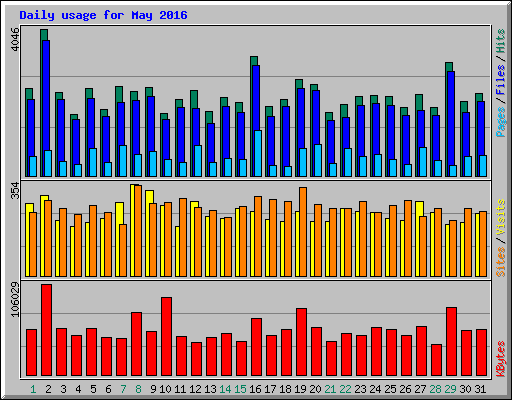The width and height of the screenshot is (512, 400).
Task: Click day 3 on the x-axis
Action: pyautogui.click(x=63, y=389)
